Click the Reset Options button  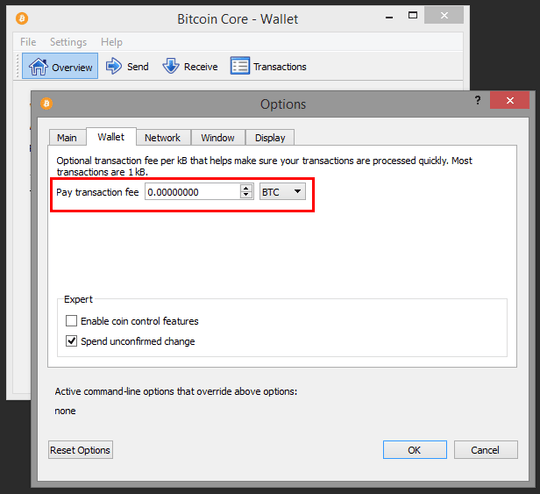(80, 450)
